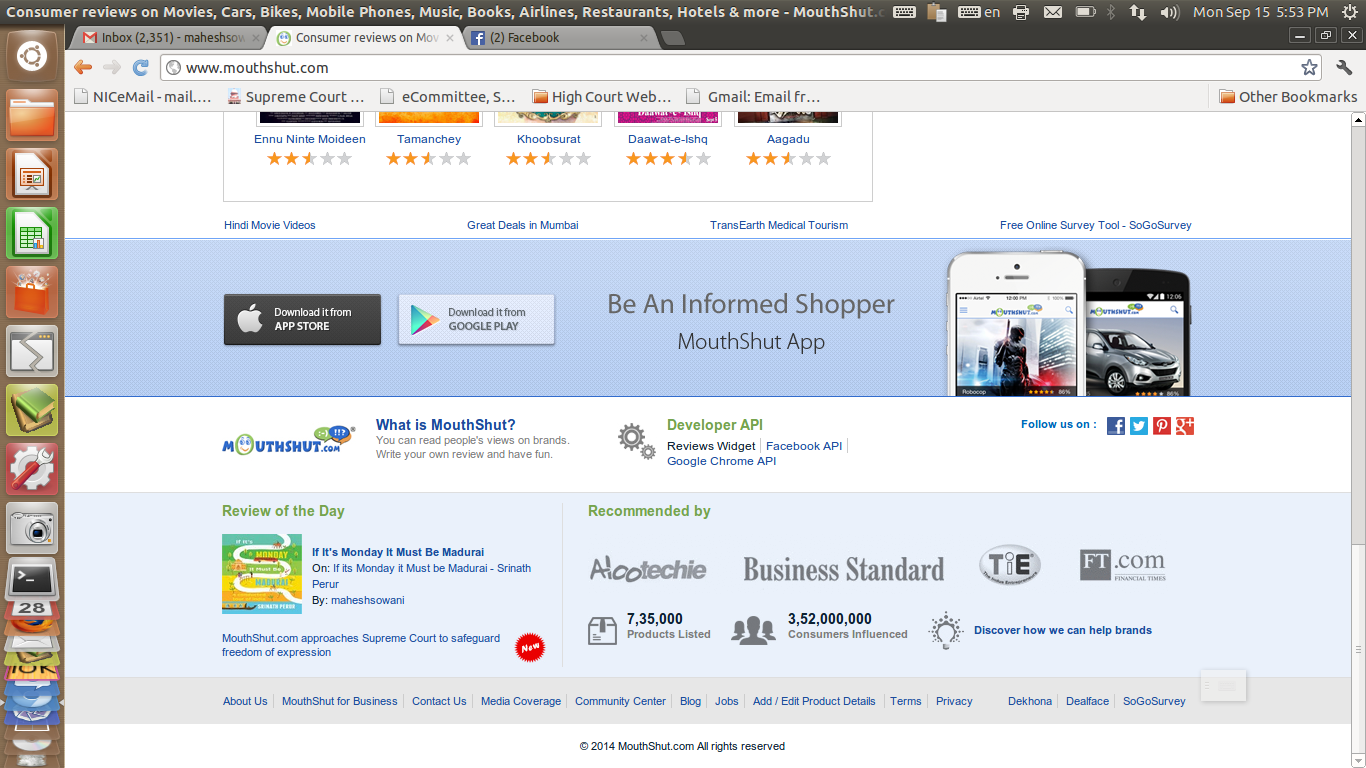Open MouthShut Twitter page icon
The image size is (1366, 768).
pyautogui.click(x=1139, y=426)
